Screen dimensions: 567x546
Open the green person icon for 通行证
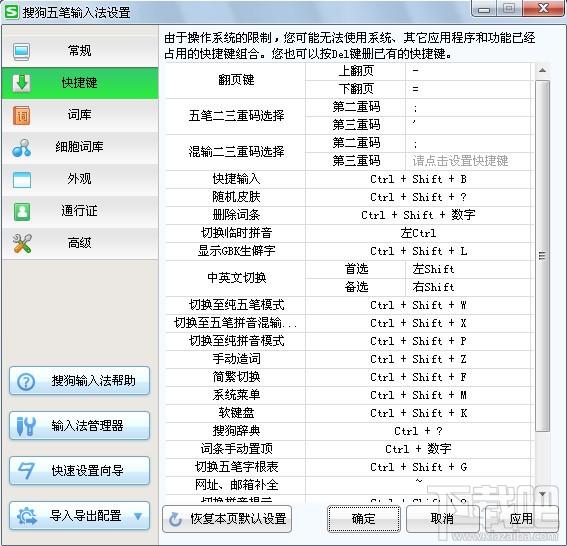(22, 212)
